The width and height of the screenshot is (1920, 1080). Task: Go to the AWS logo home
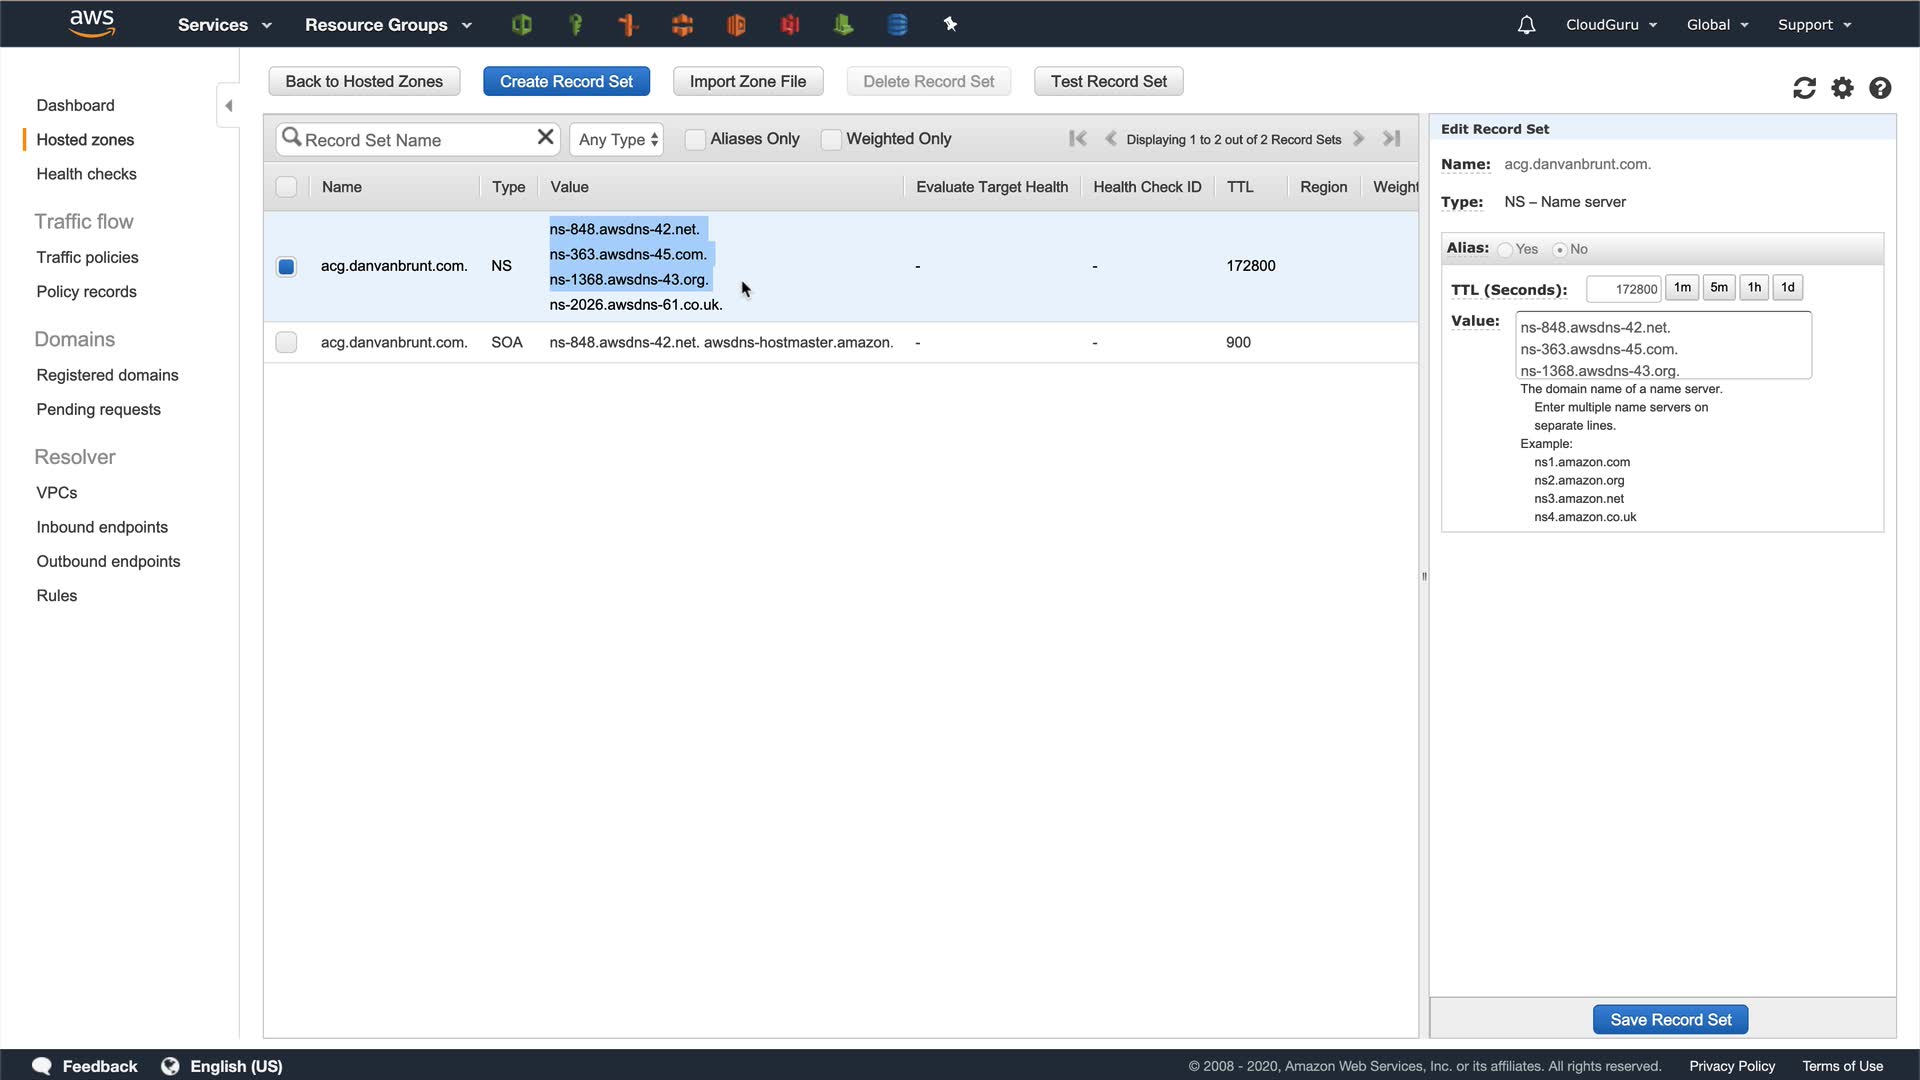[92, 23]
